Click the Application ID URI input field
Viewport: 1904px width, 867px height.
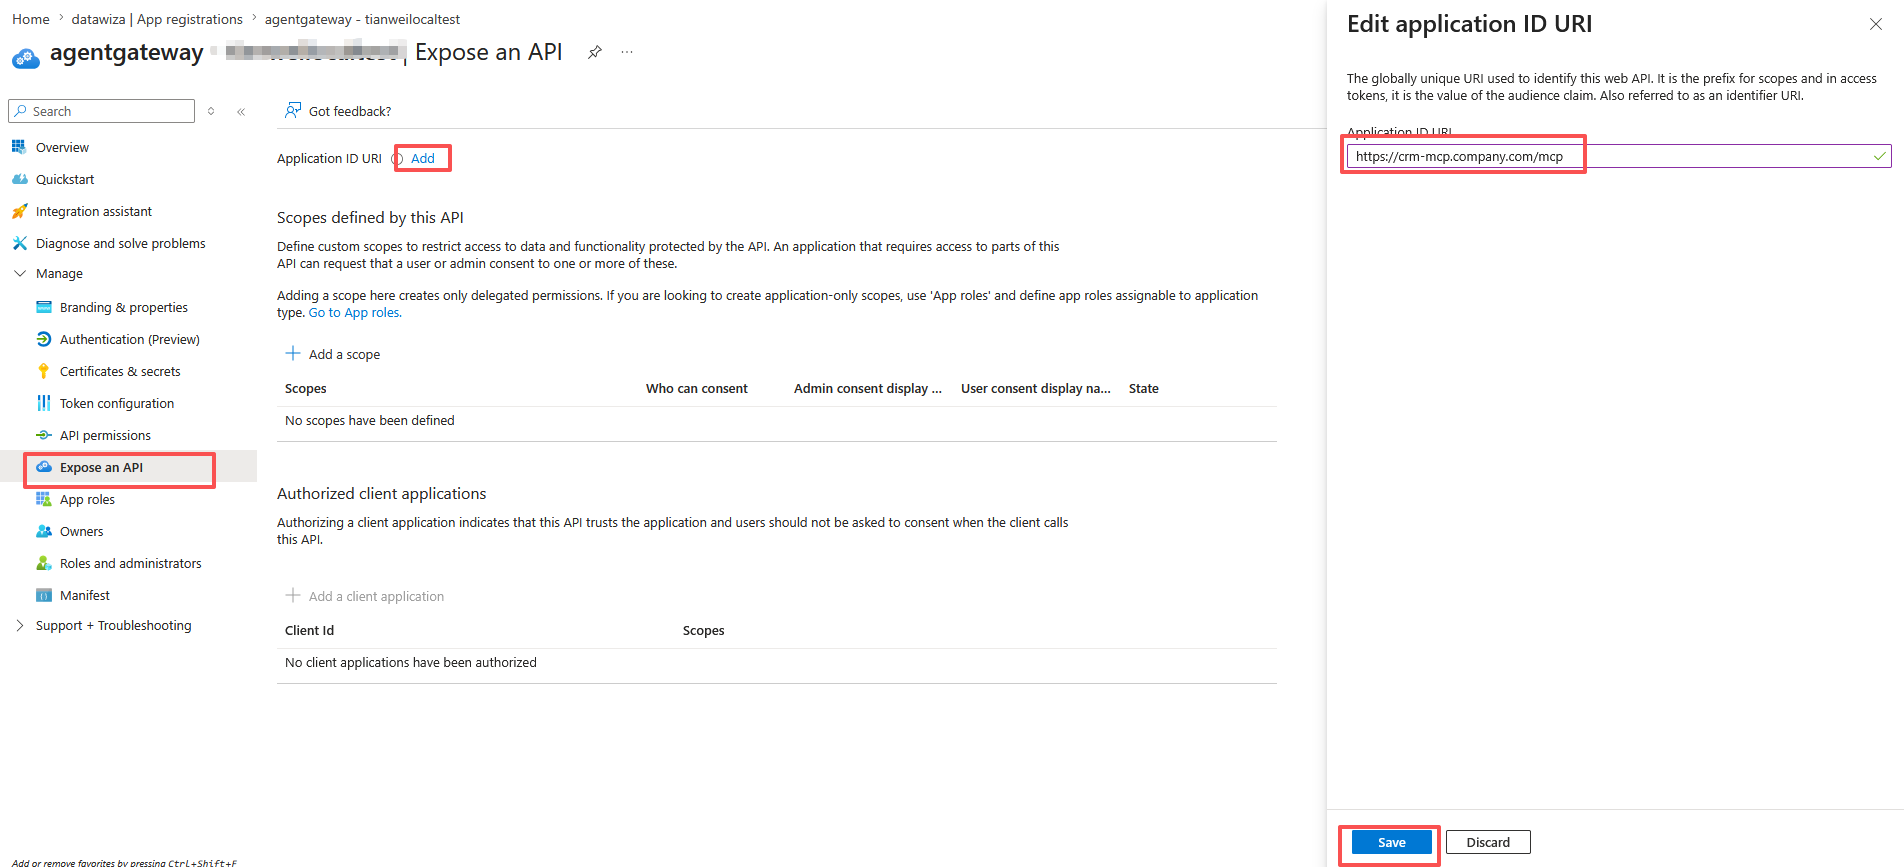[x=1619, y=156]
